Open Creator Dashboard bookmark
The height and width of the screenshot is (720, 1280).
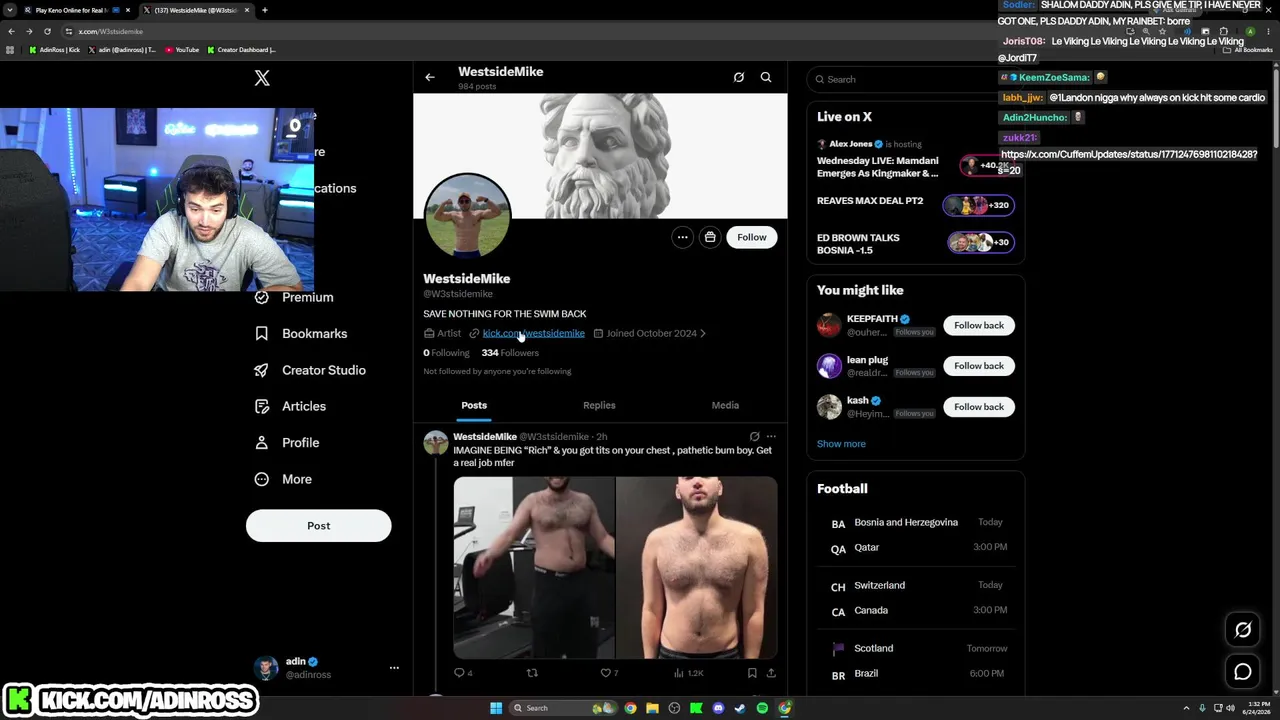pyautogui.click(x=241, y=50)
